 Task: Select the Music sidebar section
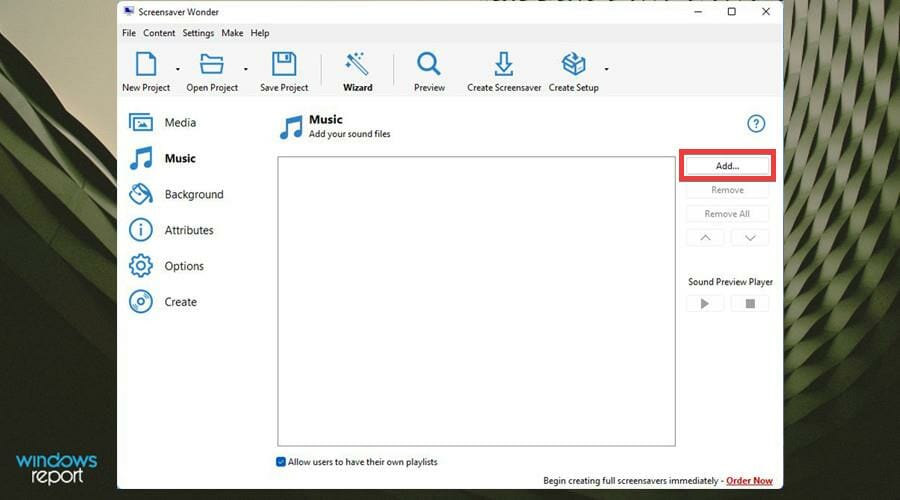coord(163,158)
